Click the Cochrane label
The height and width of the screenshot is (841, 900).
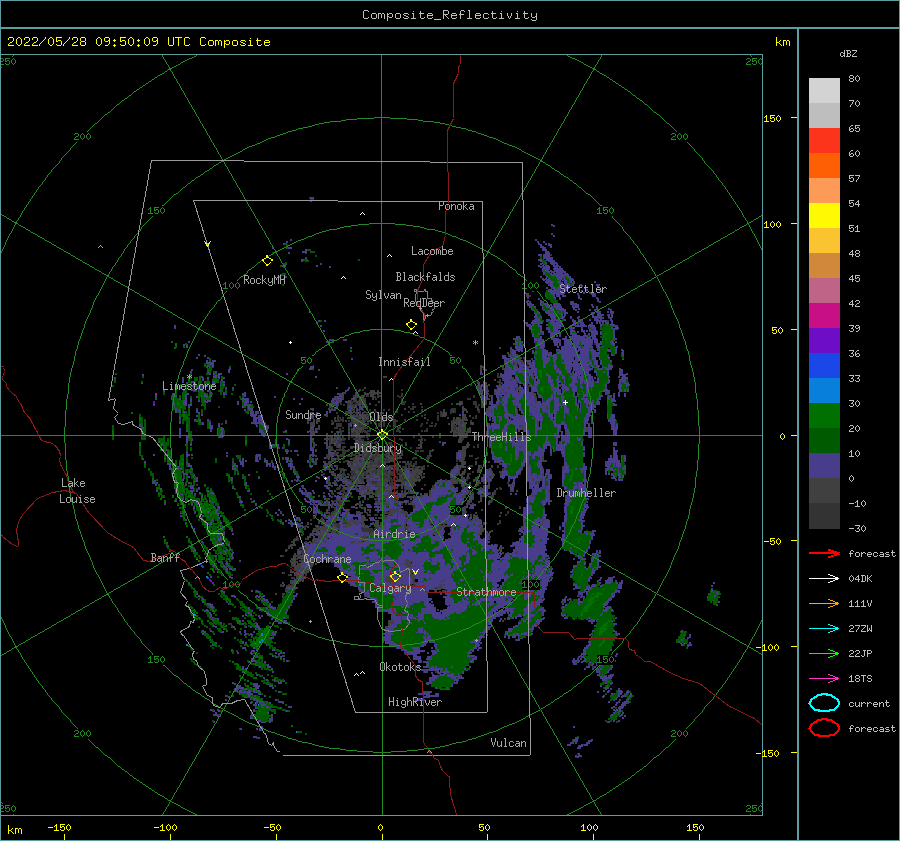(x=327, y=559)
